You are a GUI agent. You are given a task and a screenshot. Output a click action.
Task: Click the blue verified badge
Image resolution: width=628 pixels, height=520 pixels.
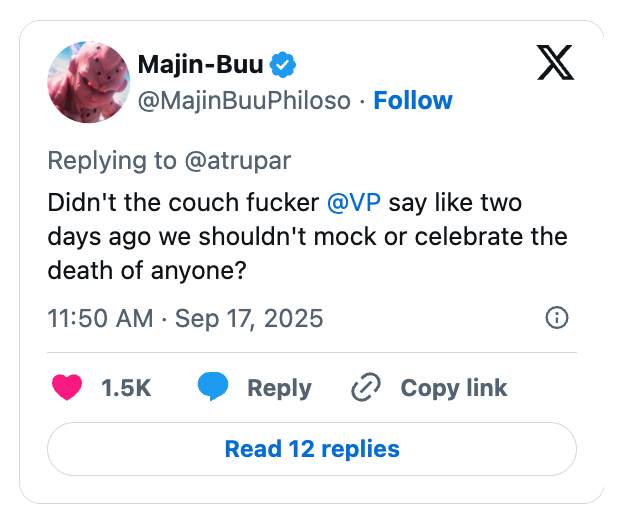coord(283,64)
